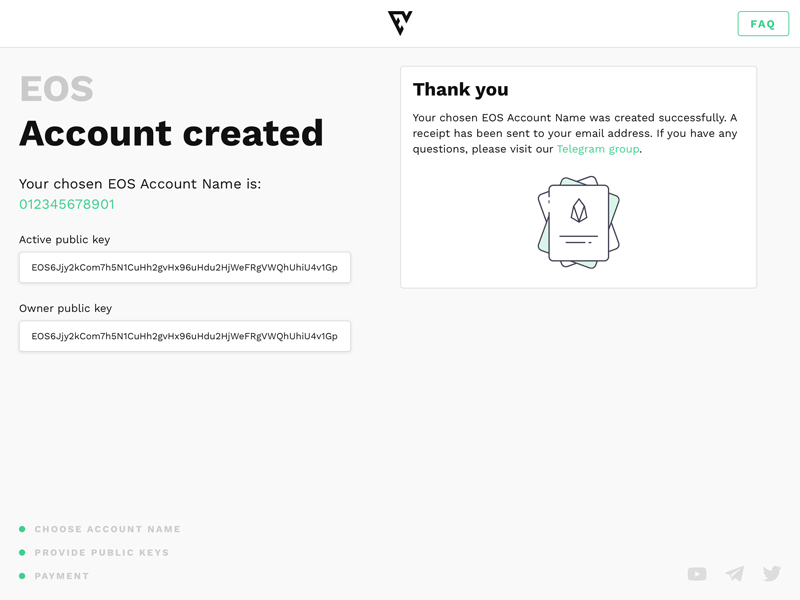
Task: Click the Telegram paper plane icon in footer
Action: point(734,574)
